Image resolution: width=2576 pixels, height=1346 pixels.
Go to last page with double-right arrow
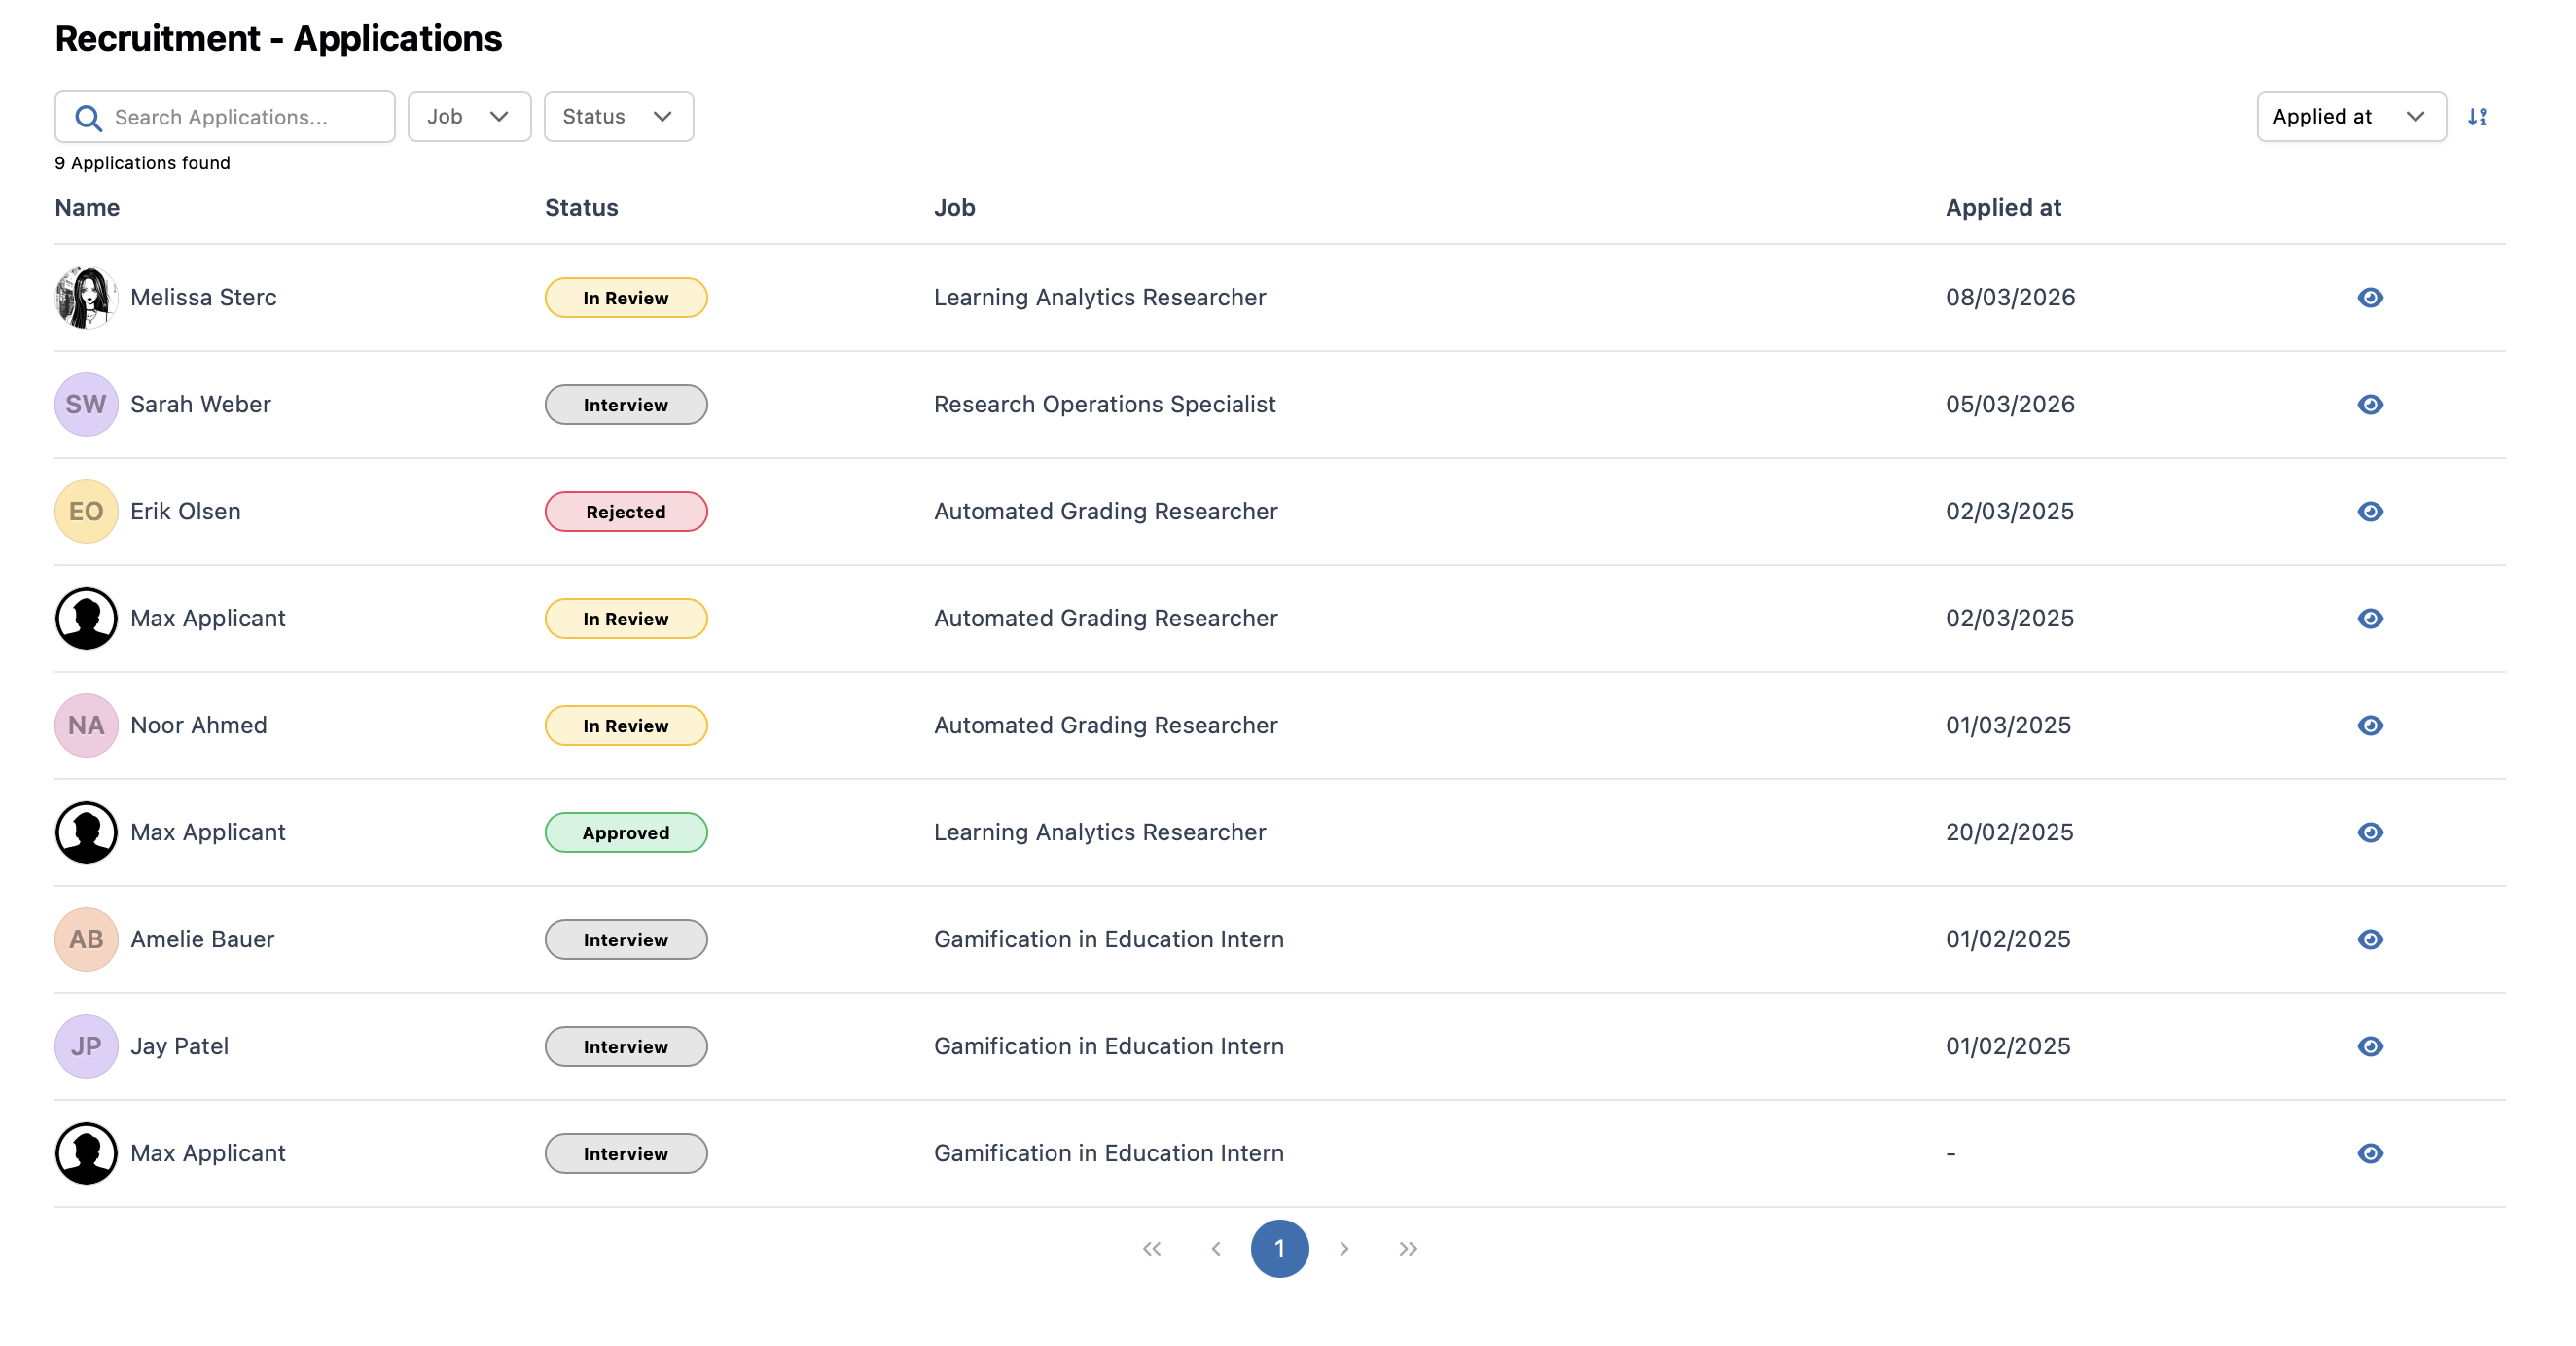point(1409,1248)
